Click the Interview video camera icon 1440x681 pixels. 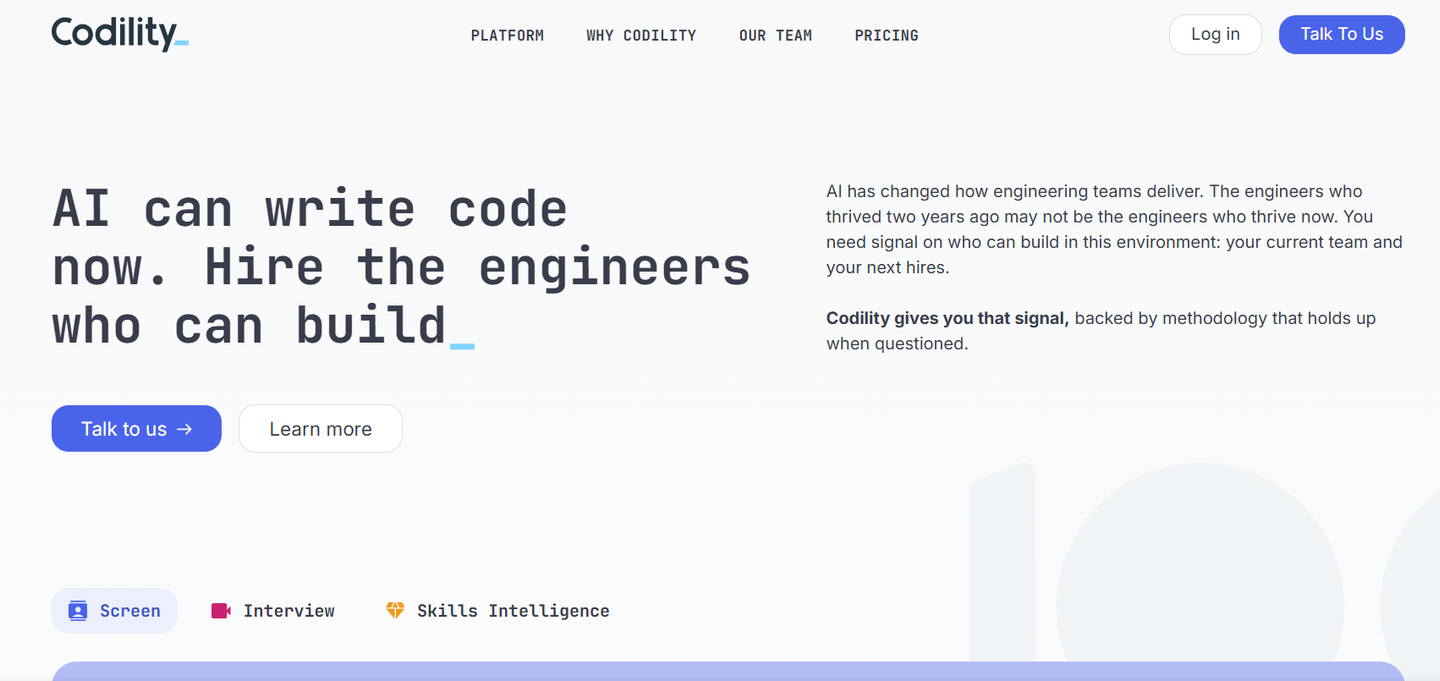click(221, 611)
